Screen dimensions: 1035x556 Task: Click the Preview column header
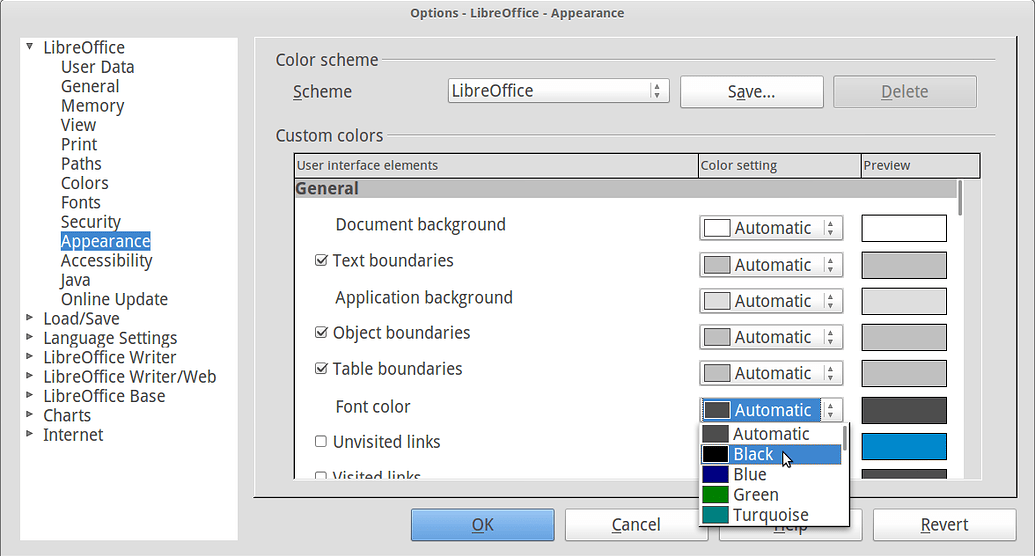pyautogui.click(x=921, y=165)
